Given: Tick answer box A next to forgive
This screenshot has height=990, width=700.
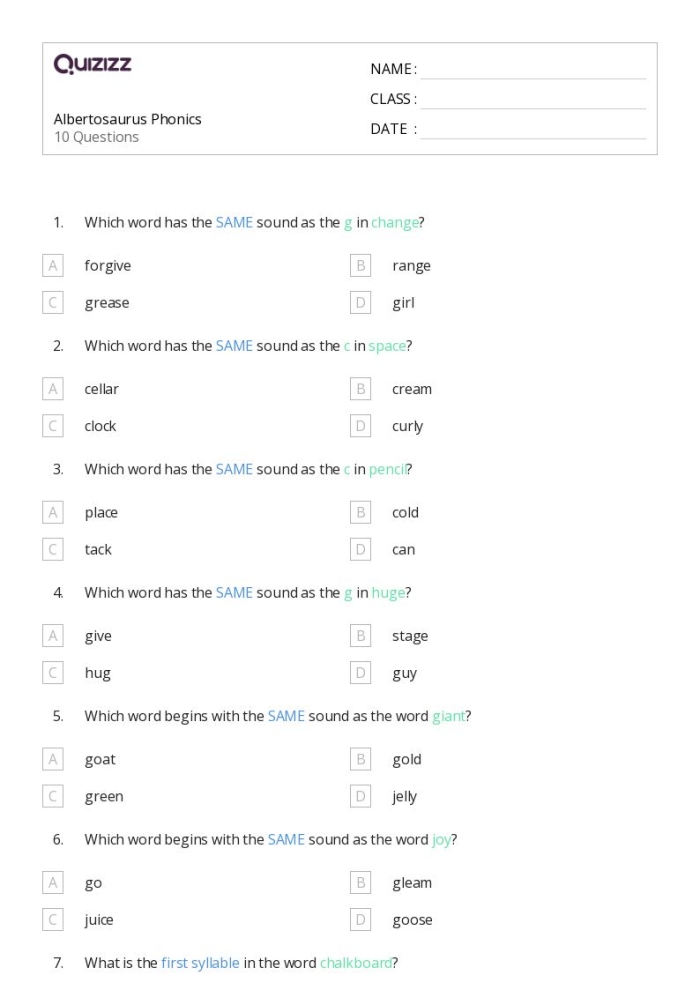Looking at the screenshot, I should (53, 266).
